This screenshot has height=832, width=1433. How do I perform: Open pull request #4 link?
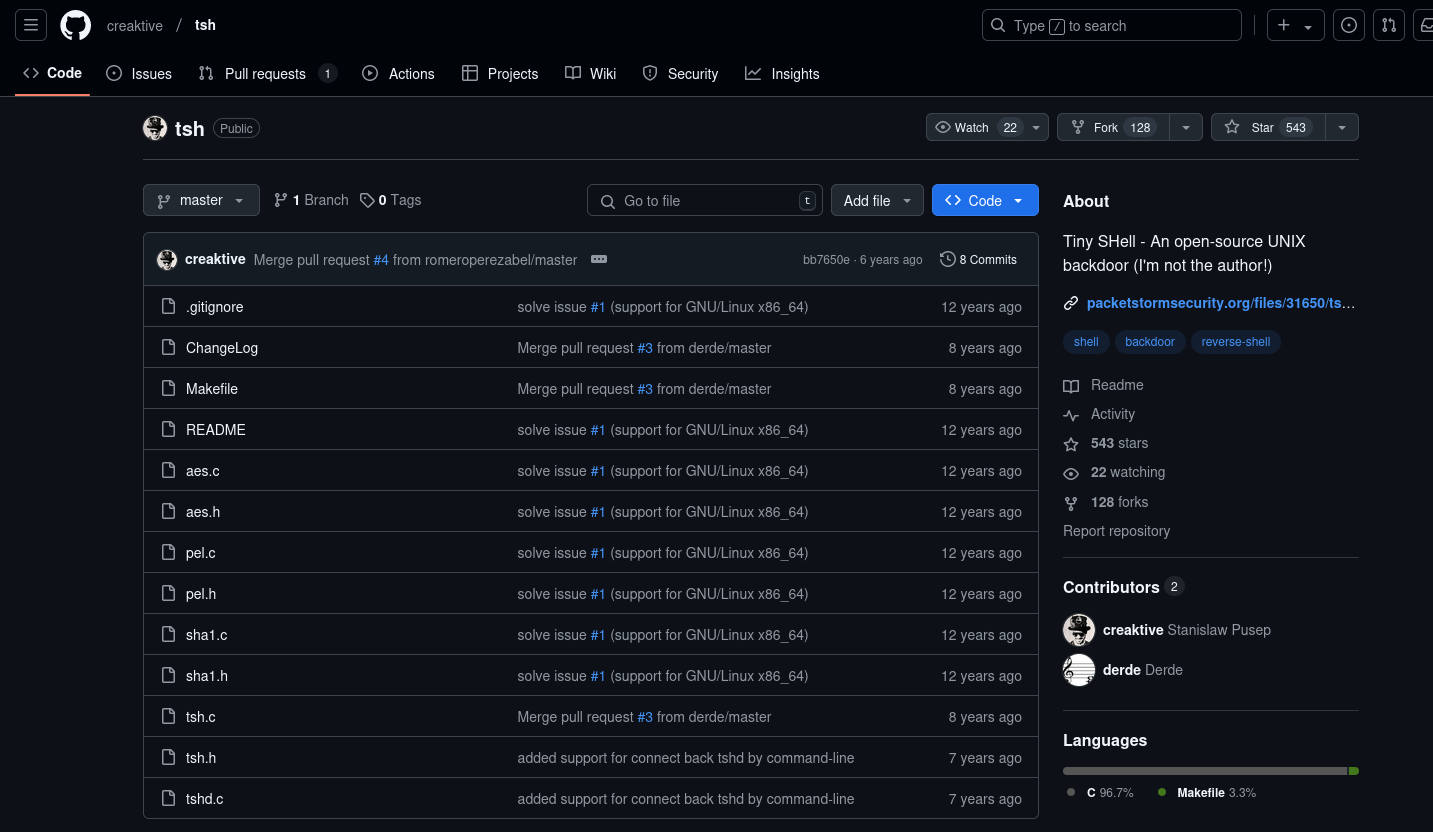381,260
